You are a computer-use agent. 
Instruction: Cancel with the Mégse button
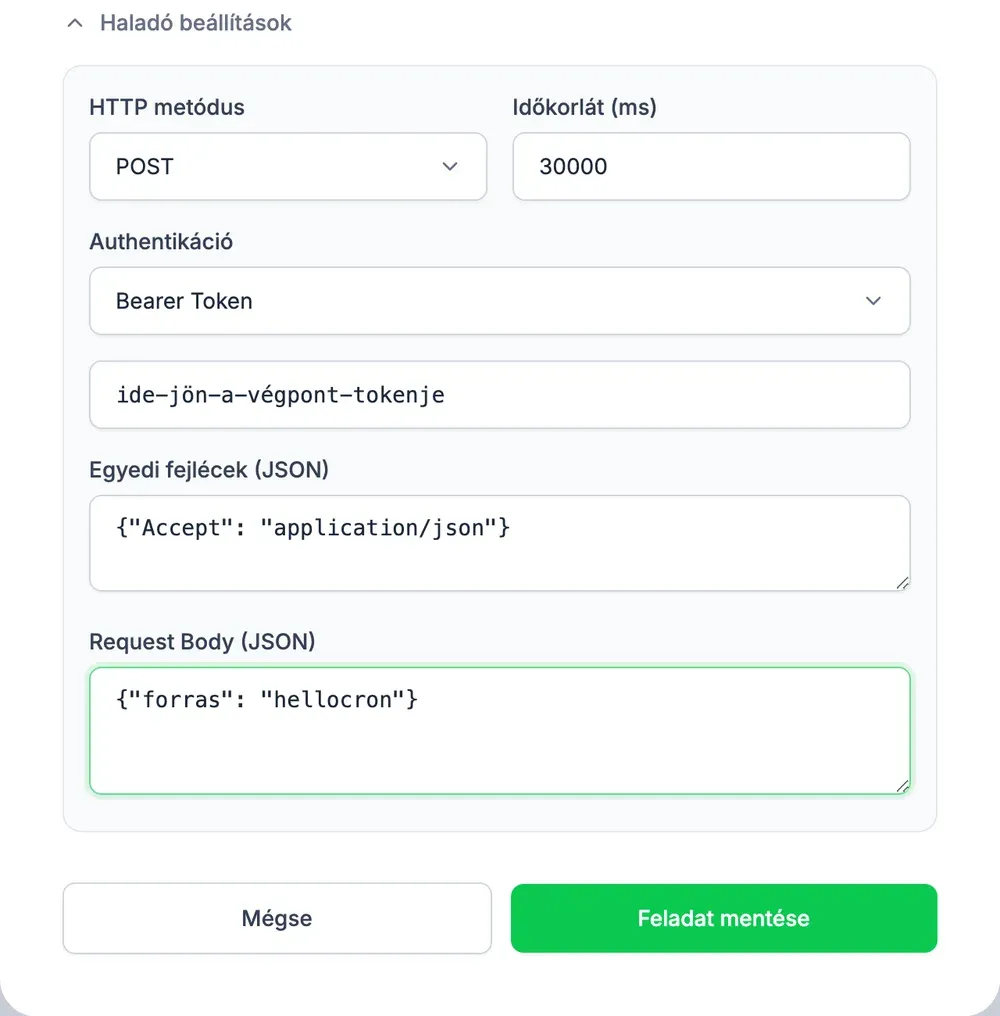[x=277, y=918]
